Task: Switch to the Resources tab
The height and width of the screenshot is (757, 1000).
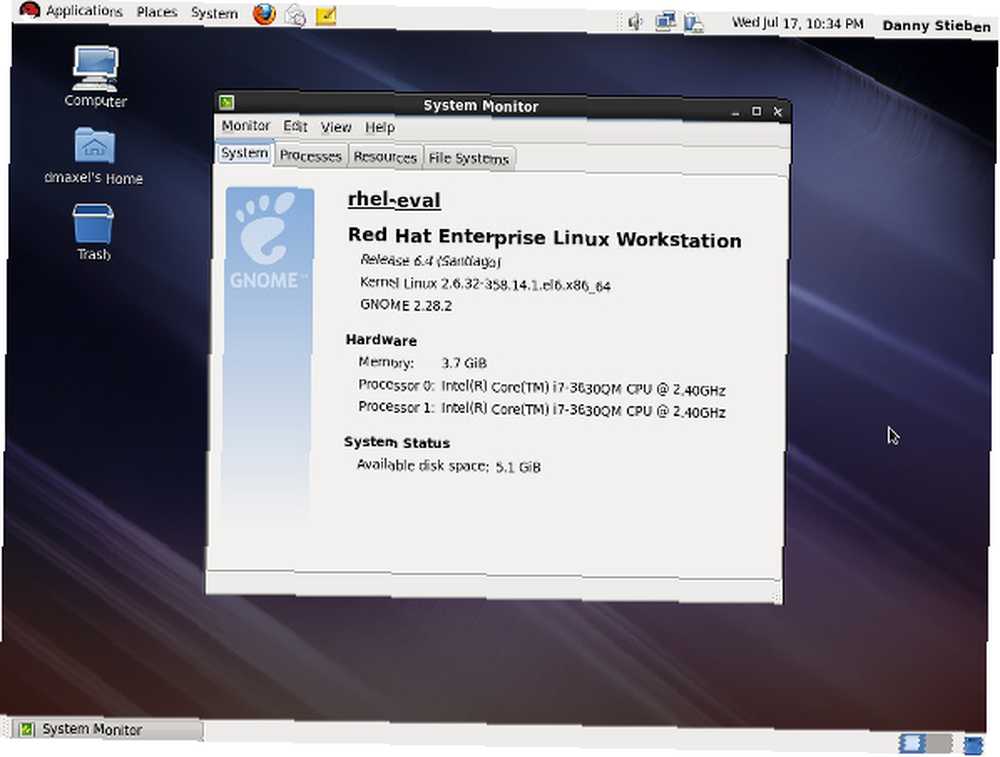Action: coord(385,157)
